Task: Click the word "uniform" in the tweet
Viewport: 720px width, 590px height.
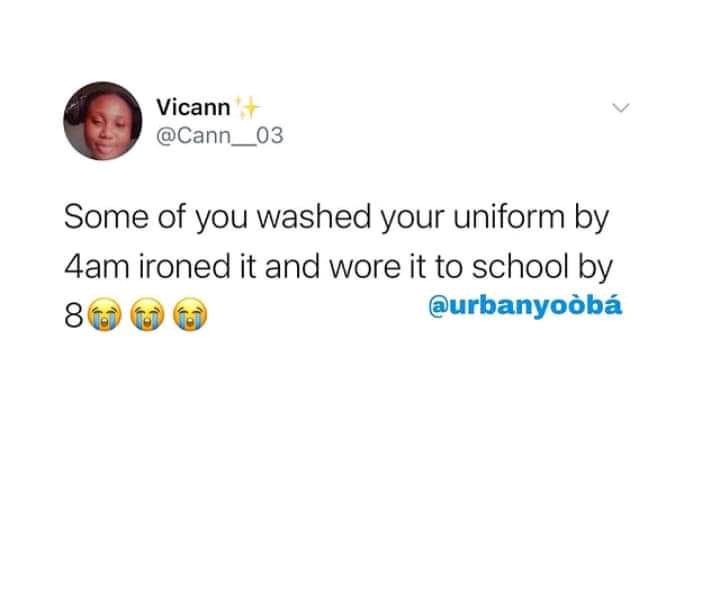Action: tap(509, 217)
